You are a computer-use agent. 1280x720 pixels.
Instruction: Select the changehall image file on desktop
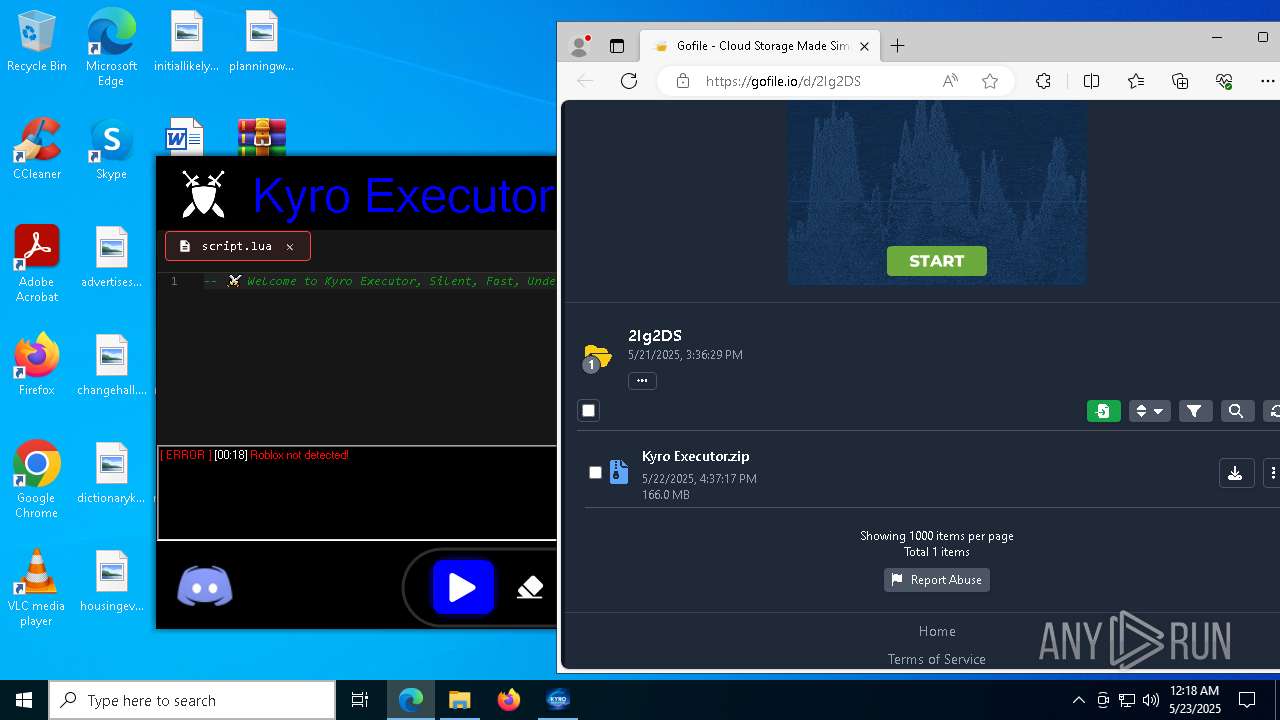click(111, 365)
